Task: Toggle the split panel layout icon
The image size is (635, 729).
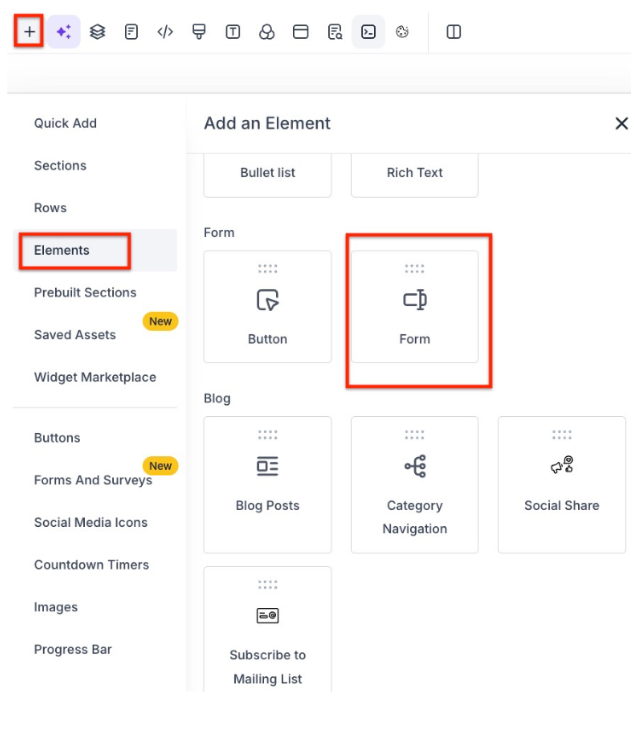Action: (x=454, y=32)
